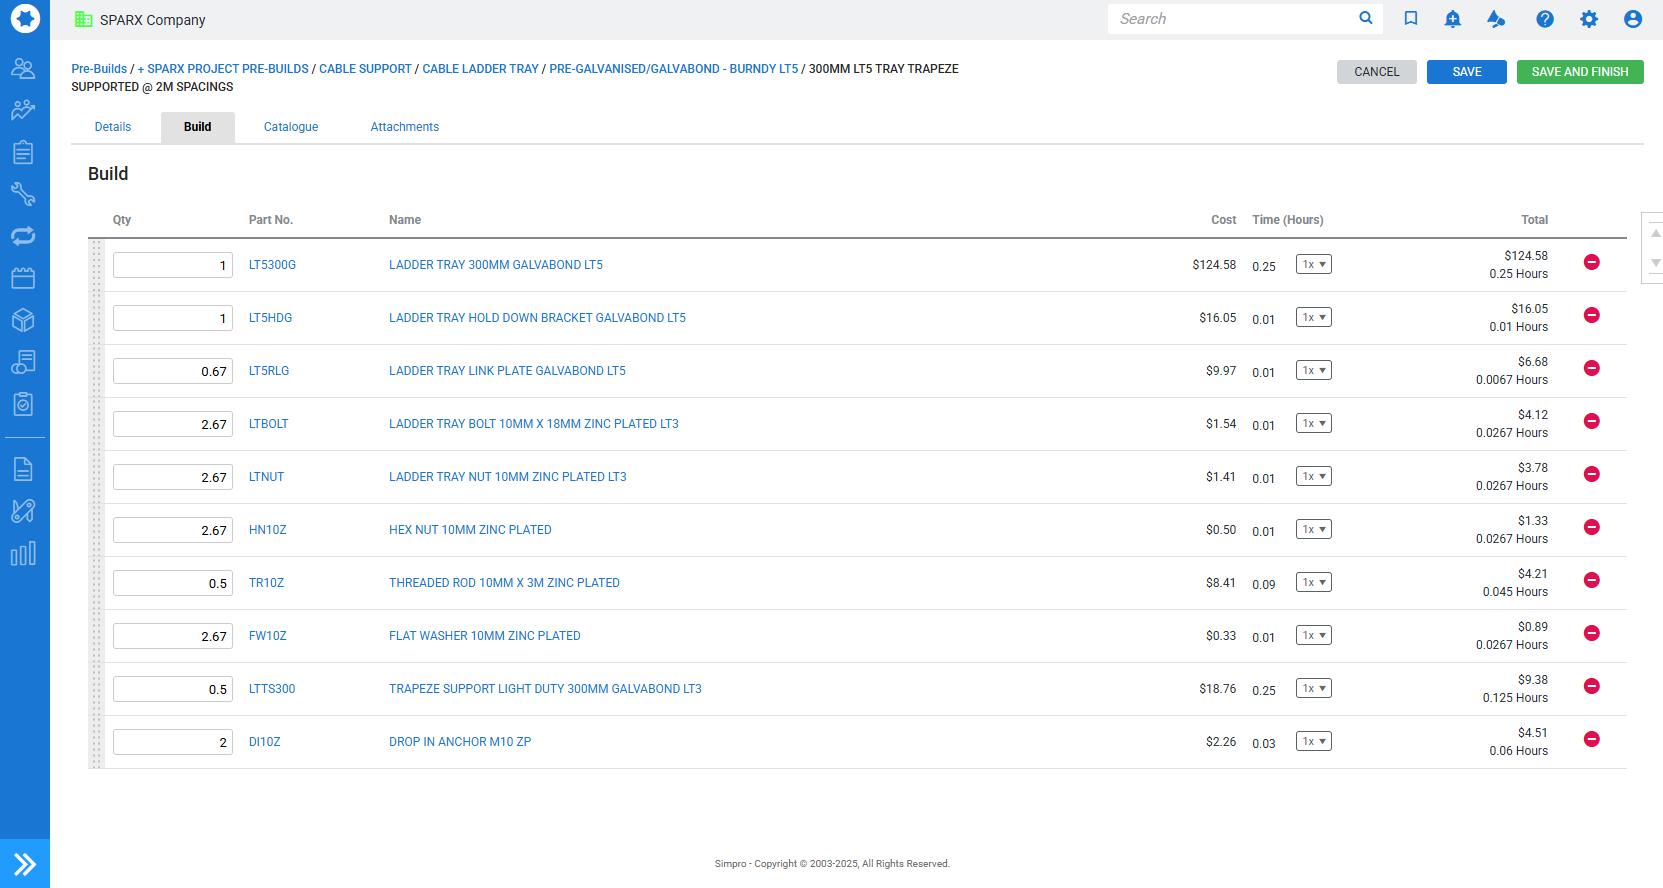Image resolution: width=1663 pixels, height=888 pixels.
Task: Open the CABLE LADDER TRAY breadcrumb link
Action: 480,69
